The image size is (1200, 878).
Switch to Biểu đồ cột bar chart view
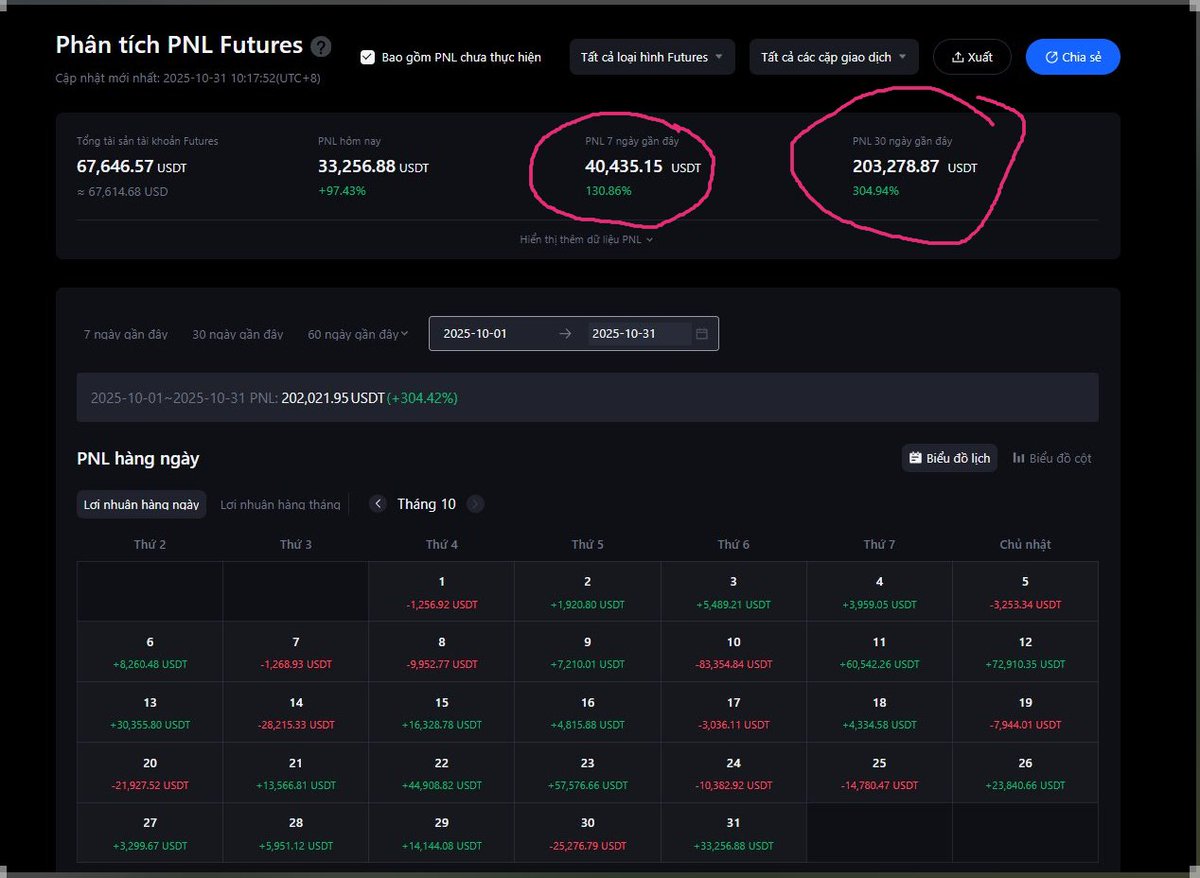1052,458
